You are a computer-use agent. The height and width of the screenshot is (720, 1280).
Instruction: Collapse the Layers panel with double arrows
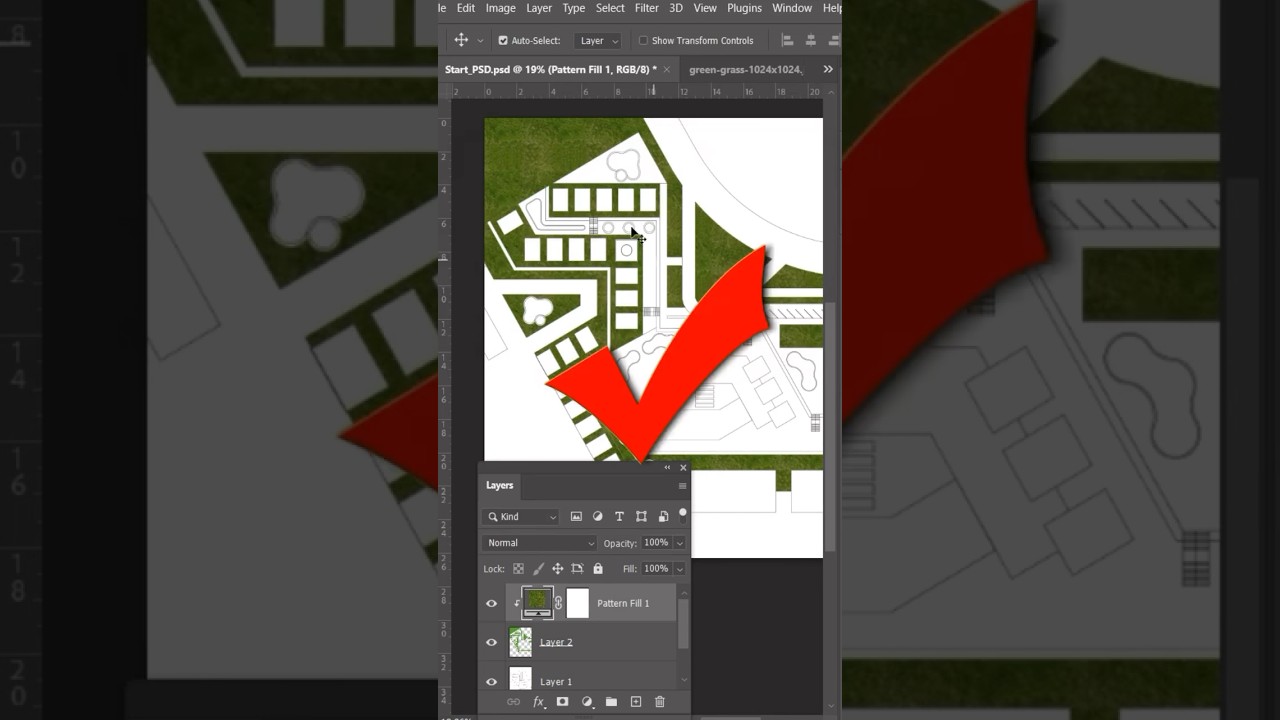(x=667, y=467)
